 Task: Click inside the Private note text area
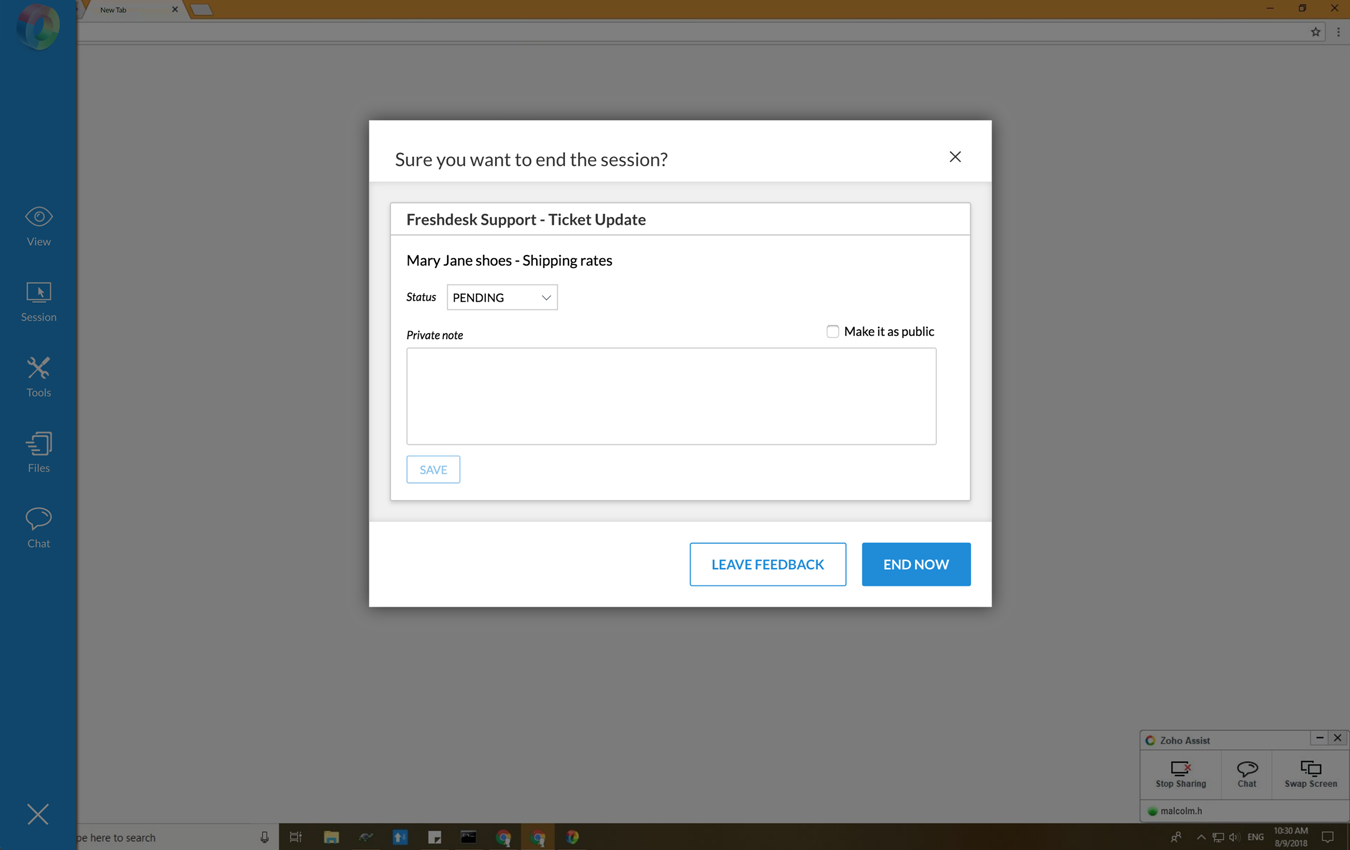(671, 396)
